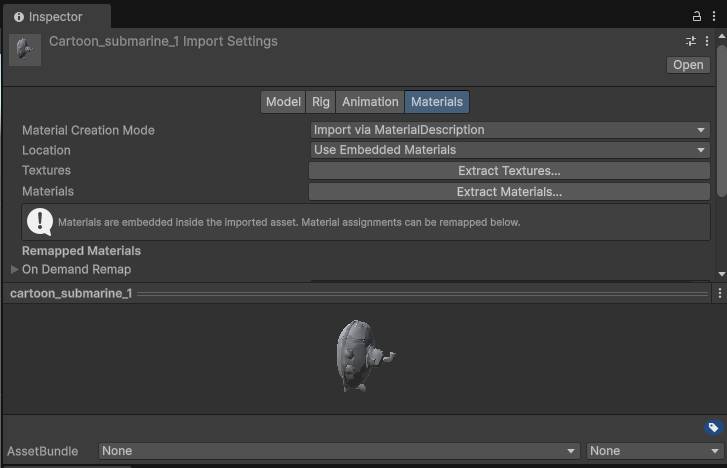
Task: Click the Textures label
Action: pos(46,170)
